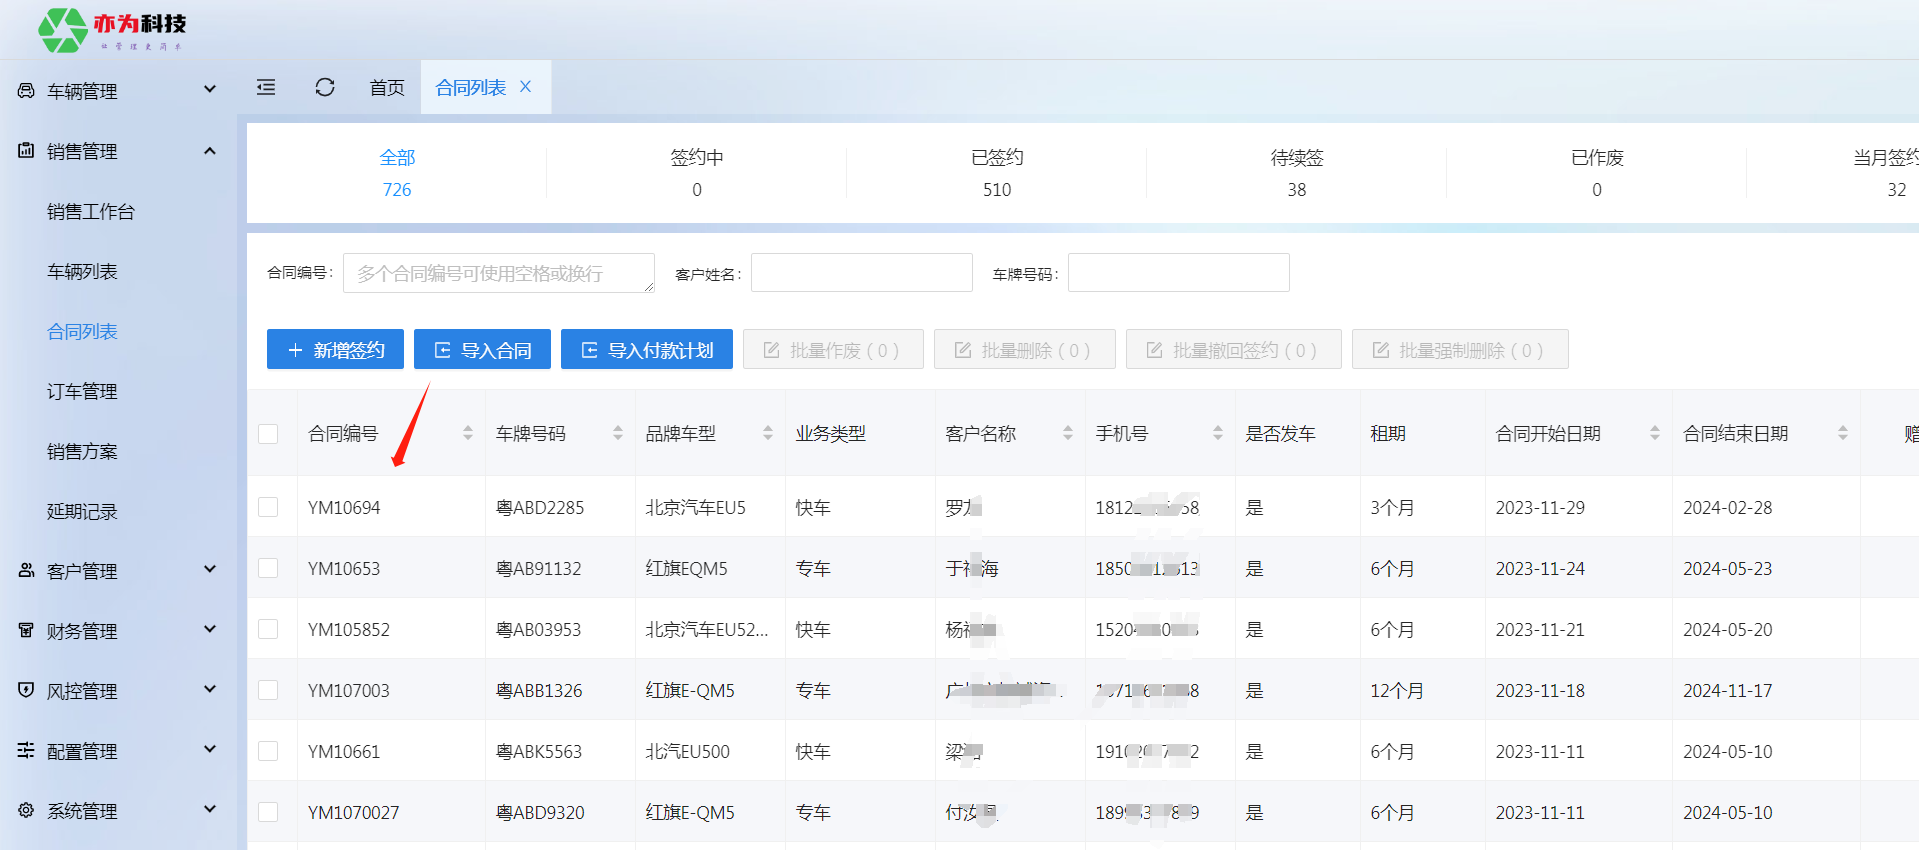Image resolution: width=1919 pixels, height=850 pixels.
Task: Click the 新增签约 button
Action: 335,350
